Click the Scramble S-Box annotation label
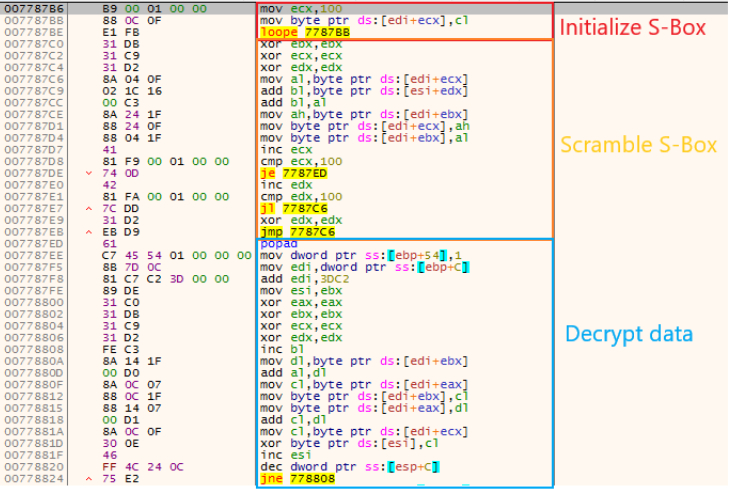The image size is (730, 489). [x=638, y=145]
